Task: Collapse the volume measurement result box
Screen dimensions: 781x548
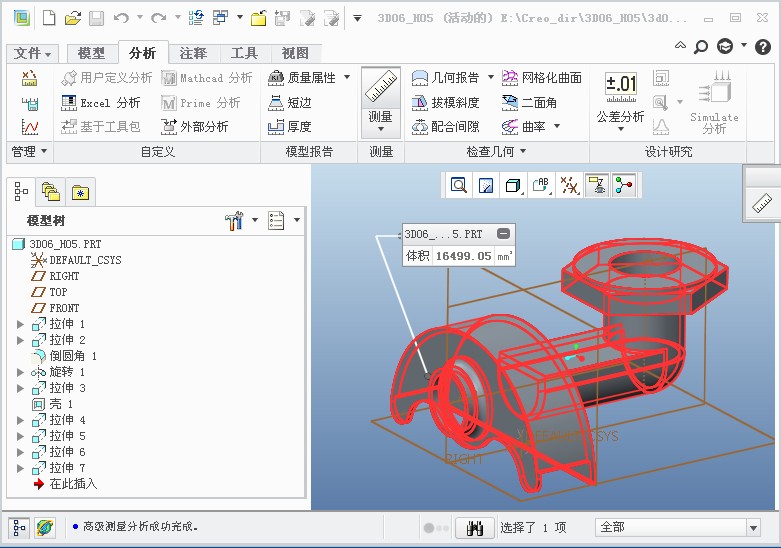Action: pyautogui.click(x=503, y=234)
